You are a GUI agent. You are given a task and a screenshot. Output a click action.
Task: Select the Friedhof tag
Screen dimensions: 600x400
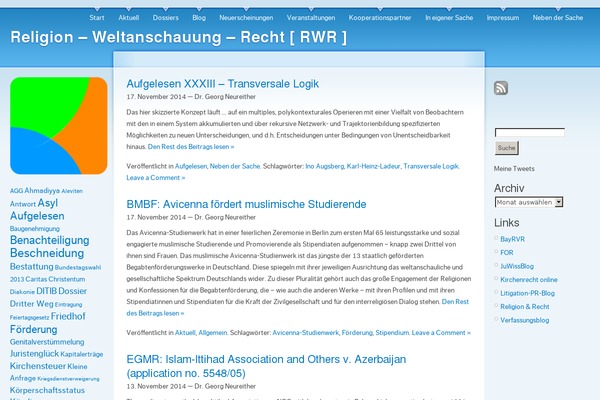click(x=68, y=316)
